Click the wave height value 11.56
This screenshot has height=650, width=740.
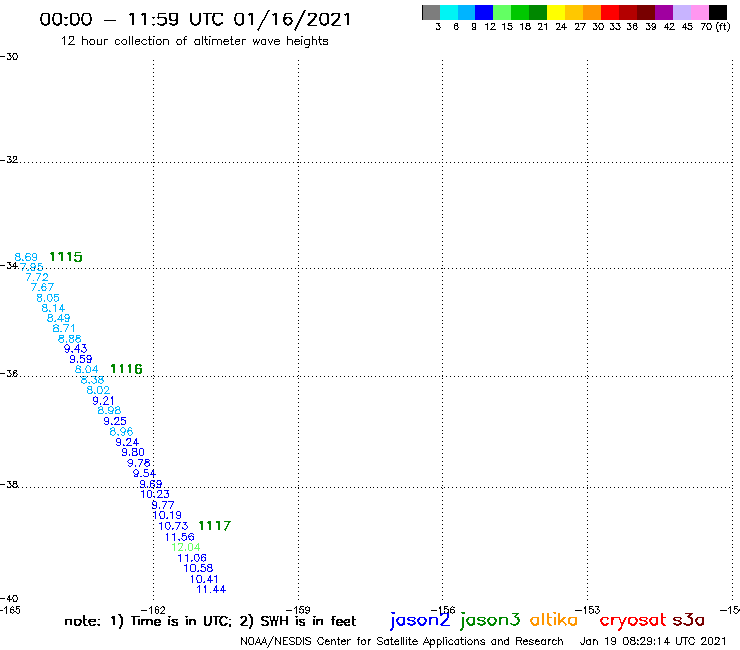pos(179,537)
